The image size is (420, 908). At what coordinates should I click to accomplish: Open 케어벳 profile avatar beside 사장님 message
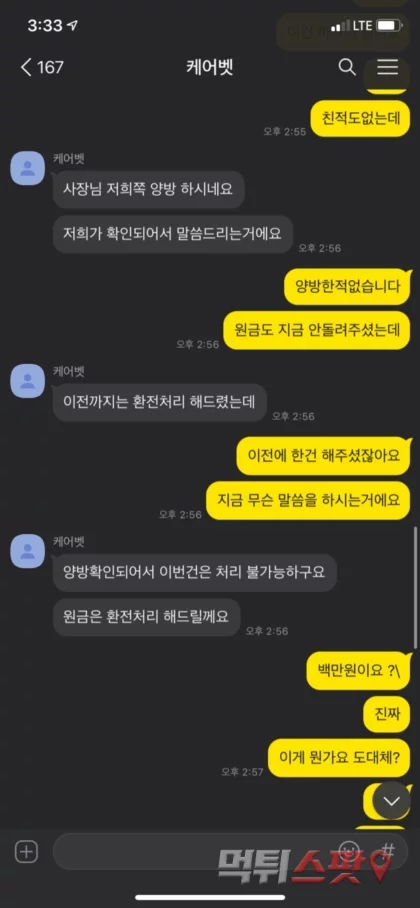point(27,169)
